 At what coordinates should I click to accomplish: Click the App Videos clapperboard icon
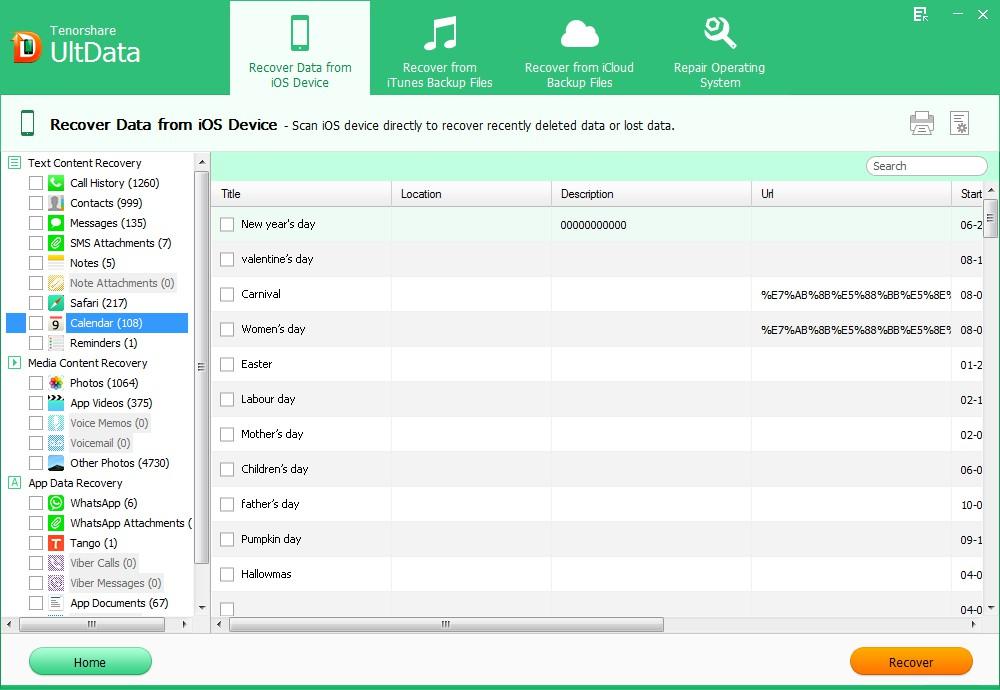[x=56, y=403]
